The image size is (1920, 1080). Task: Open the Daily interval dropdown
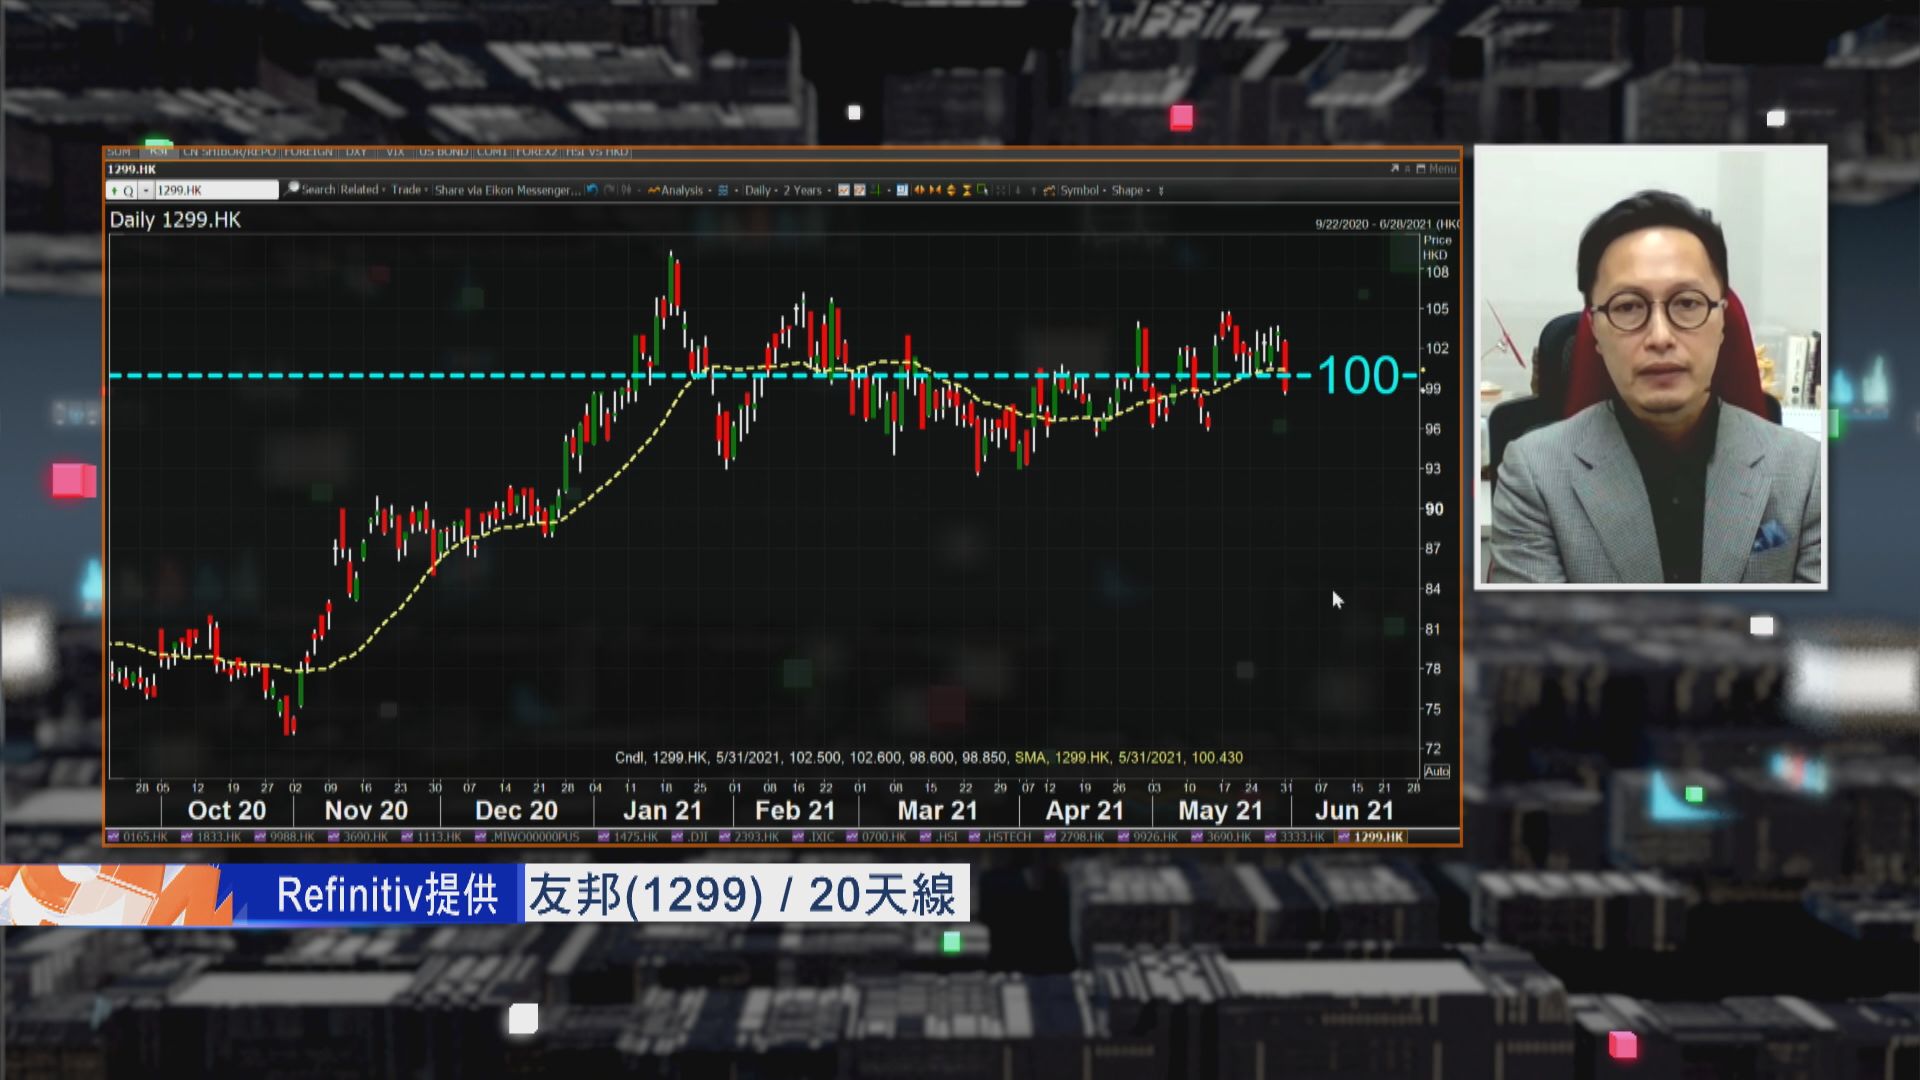(757, 190)
